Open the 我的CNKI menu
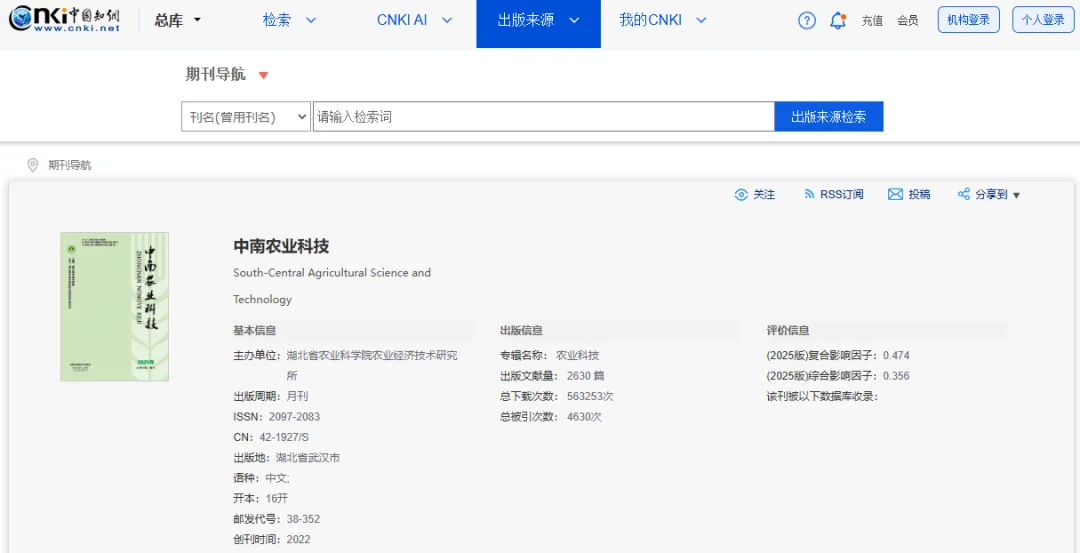 pos(650,21)
